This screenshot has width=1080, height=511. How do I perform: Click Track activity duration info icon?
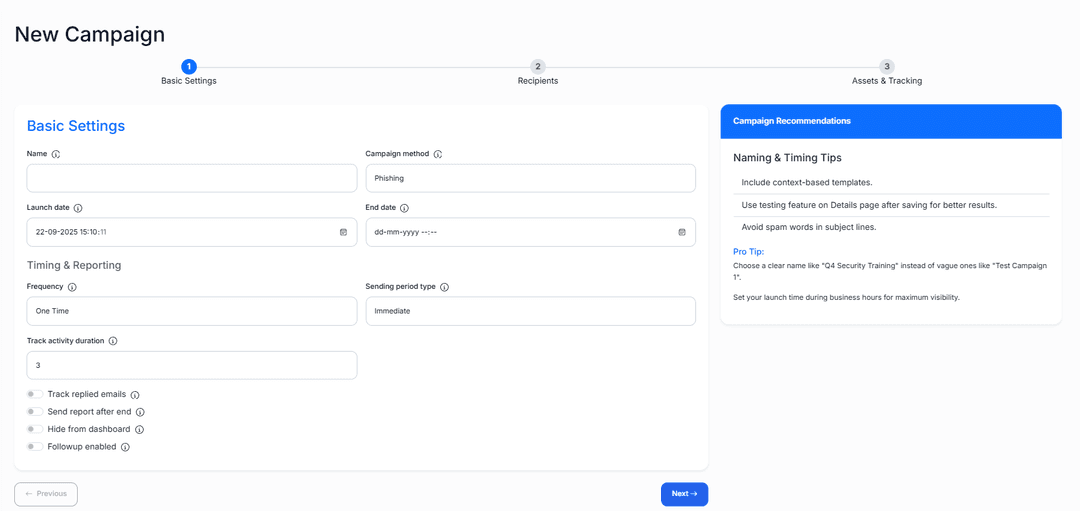coord(113,341)
